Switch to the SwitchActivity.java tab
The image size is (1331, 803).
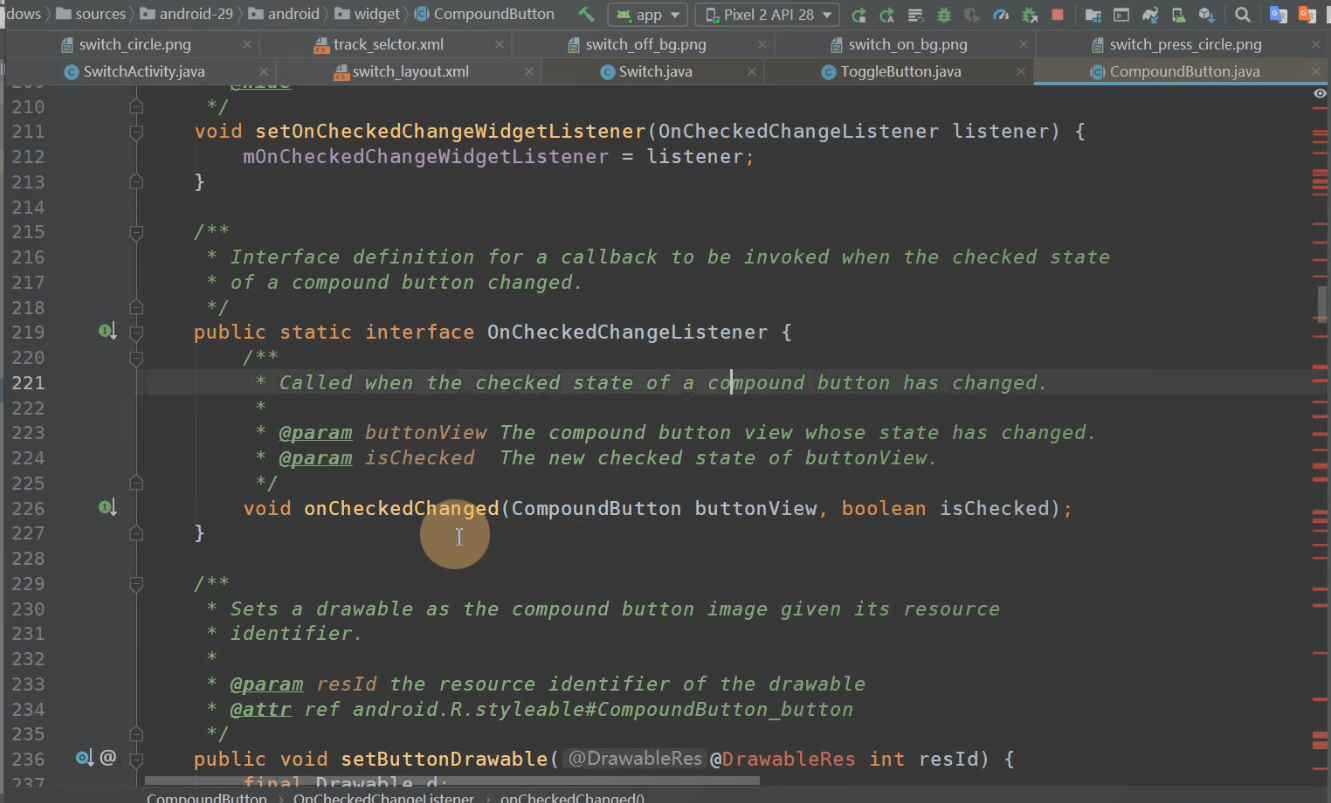tap(143, 72)
